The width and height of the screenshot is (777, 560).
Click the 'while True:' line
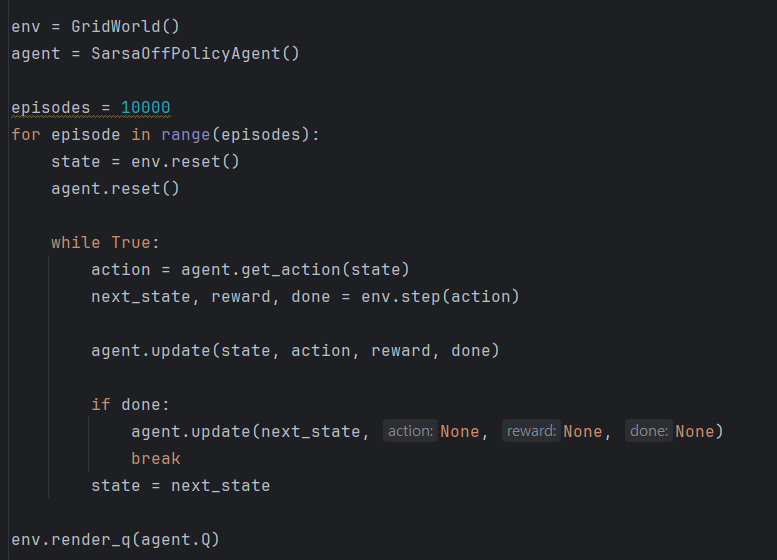pos(105,242)
